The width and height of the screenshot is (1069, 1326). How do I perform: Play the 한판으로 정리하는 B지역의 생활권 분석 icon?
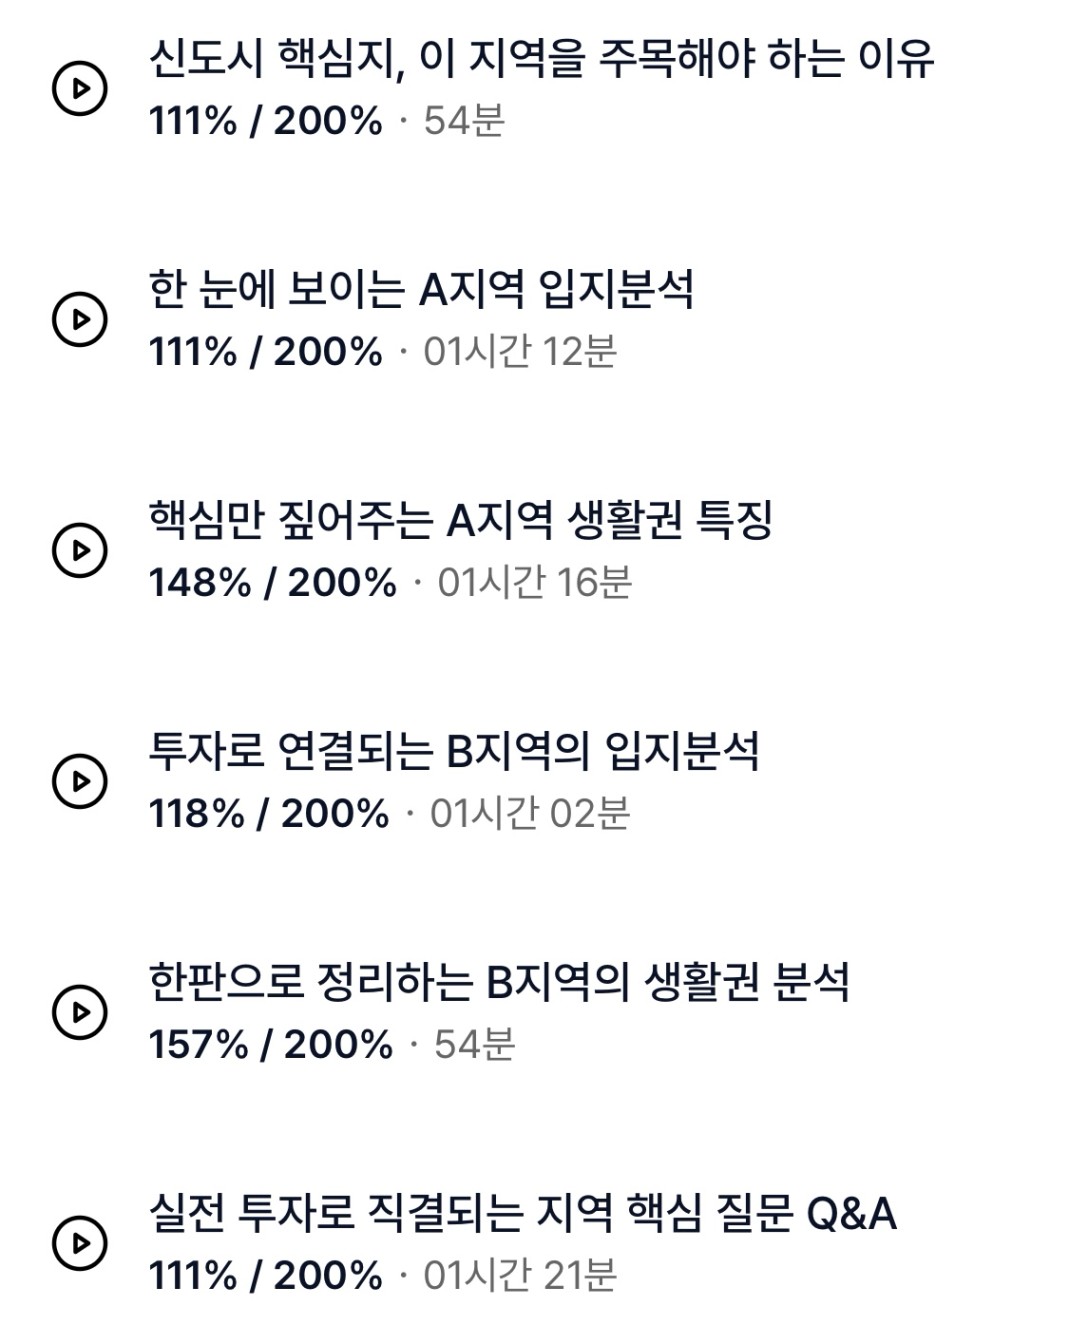(79, 1013)
